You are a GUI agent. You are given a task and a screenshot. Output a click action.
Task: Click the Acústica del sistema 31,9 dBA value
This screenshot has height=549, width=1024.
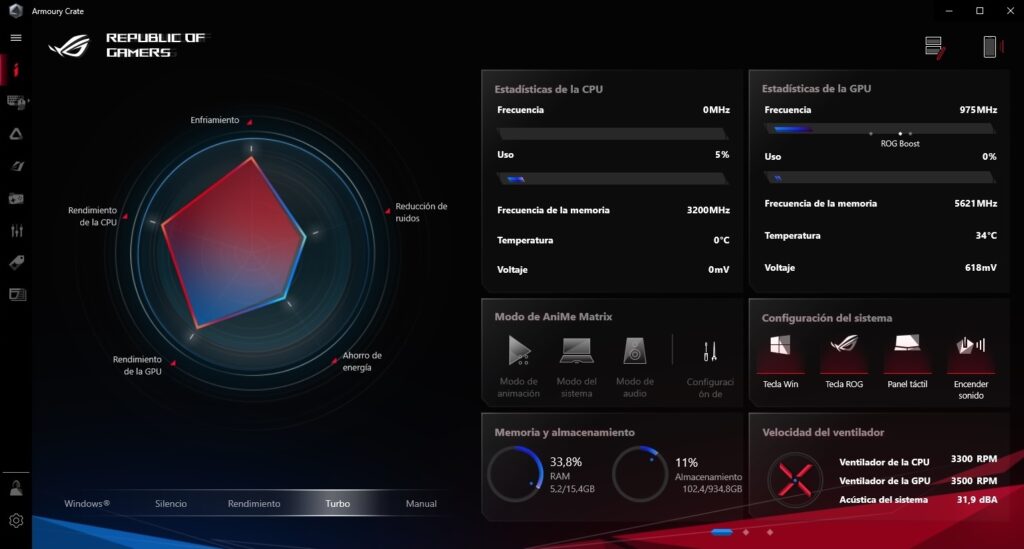[977, 499]
